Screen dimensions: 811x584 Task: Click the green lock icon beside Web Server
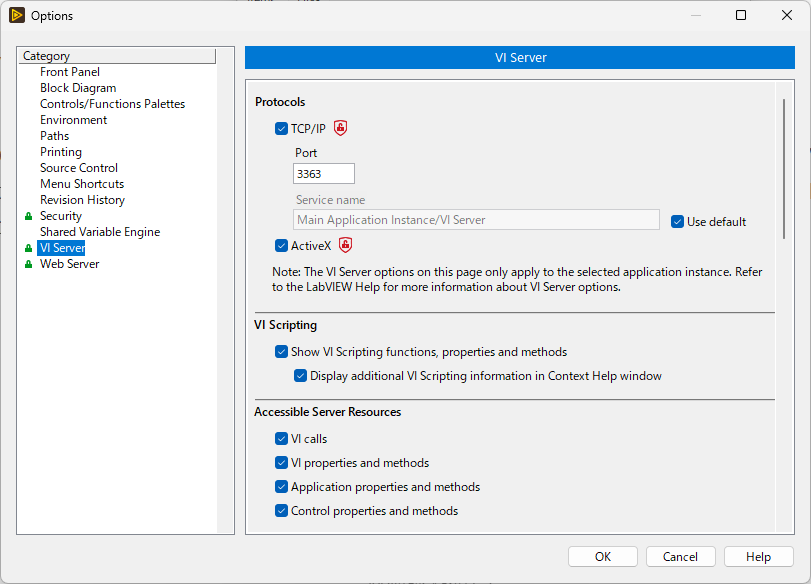point(28,264)
